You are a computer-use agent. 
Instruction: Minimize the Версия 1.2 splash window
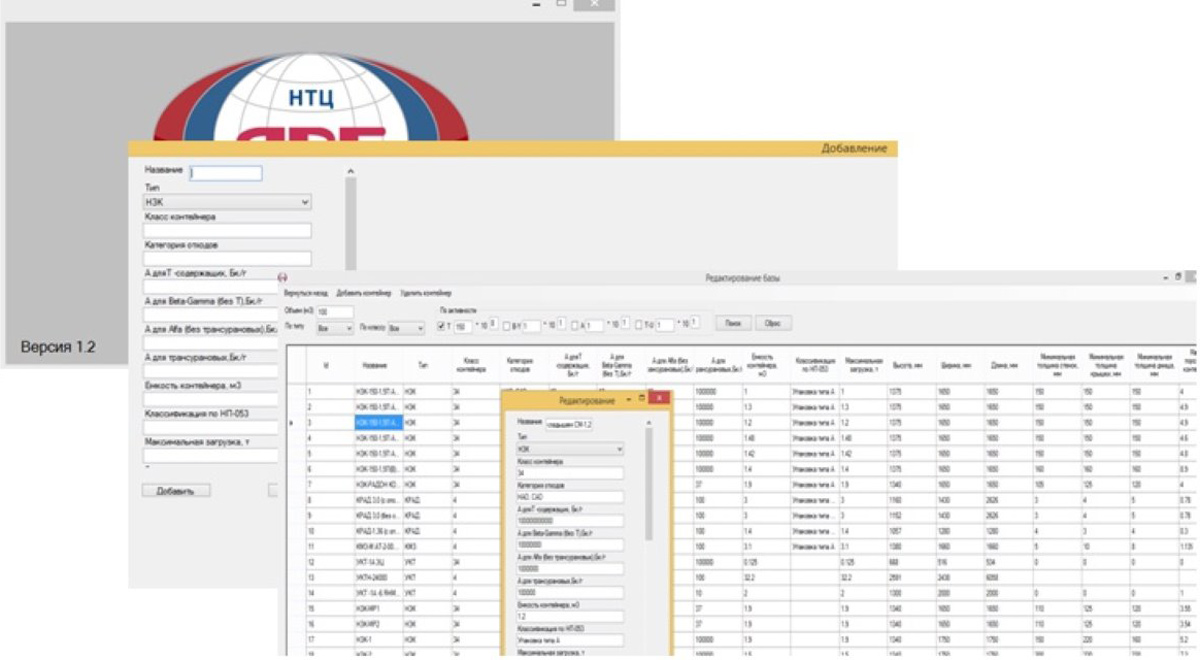click(x=538, y=5)
